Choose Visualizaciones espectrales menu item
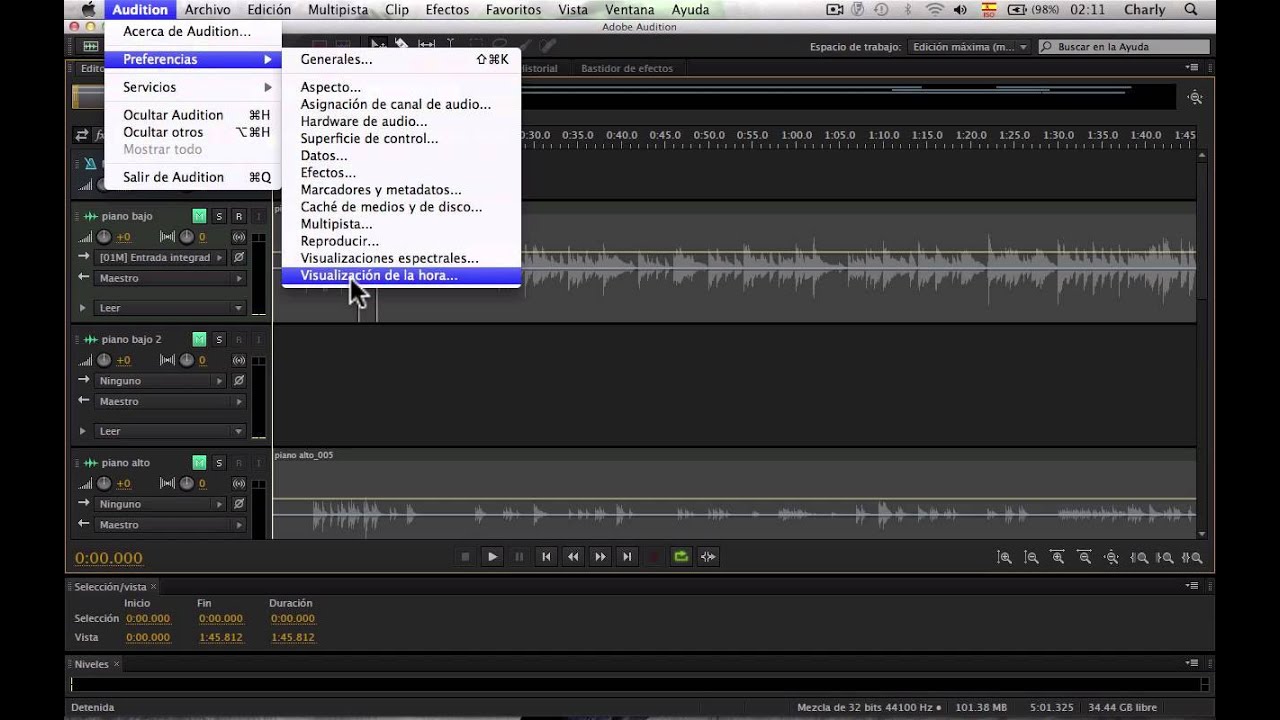This screenshot has width=1280, height=720. click(x=401, y=258)
